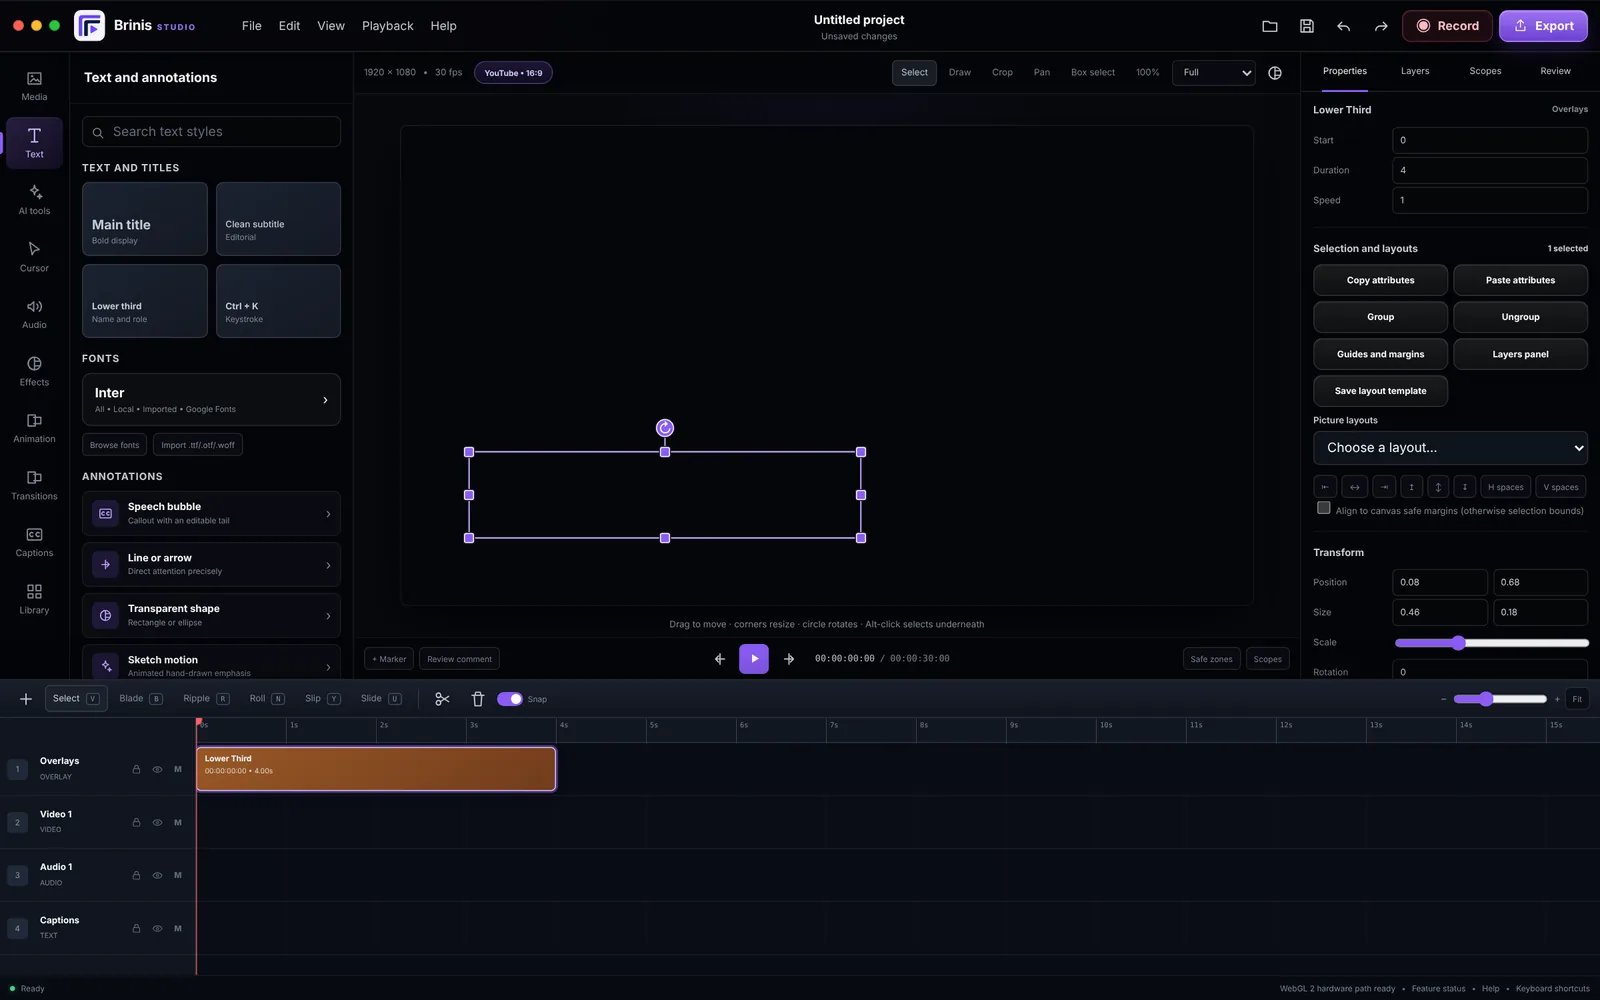The image size is (1600, 1000).
Task: Open the File menu
Action: (252, 26)
